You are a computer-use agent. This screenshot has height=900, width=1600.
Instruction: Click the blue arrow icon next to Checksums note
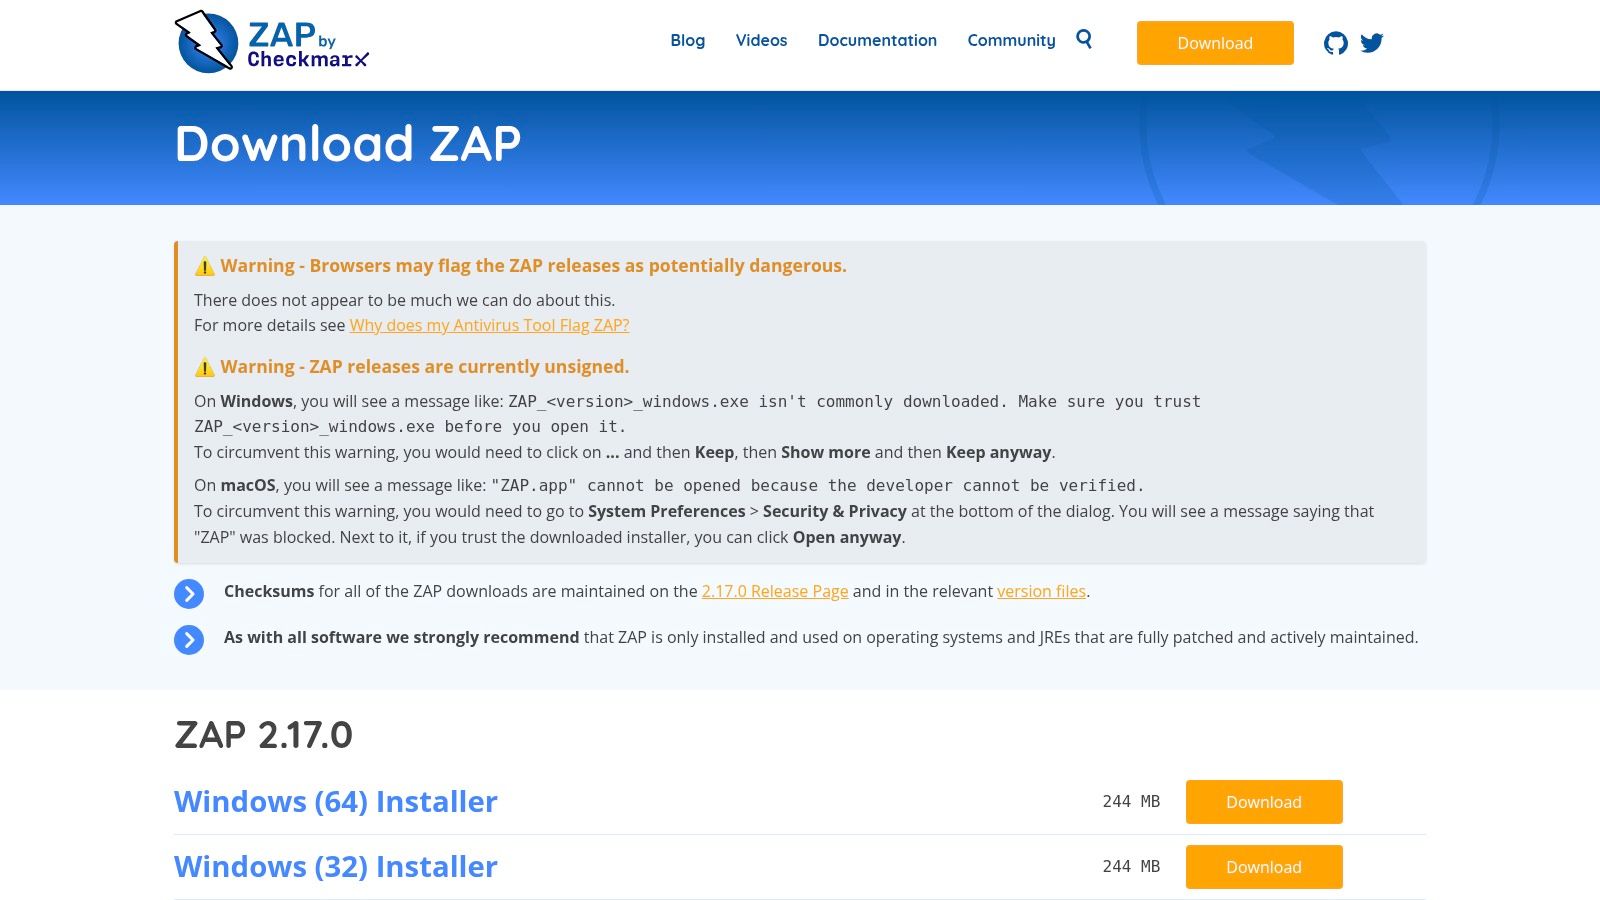tap(188, 593)
